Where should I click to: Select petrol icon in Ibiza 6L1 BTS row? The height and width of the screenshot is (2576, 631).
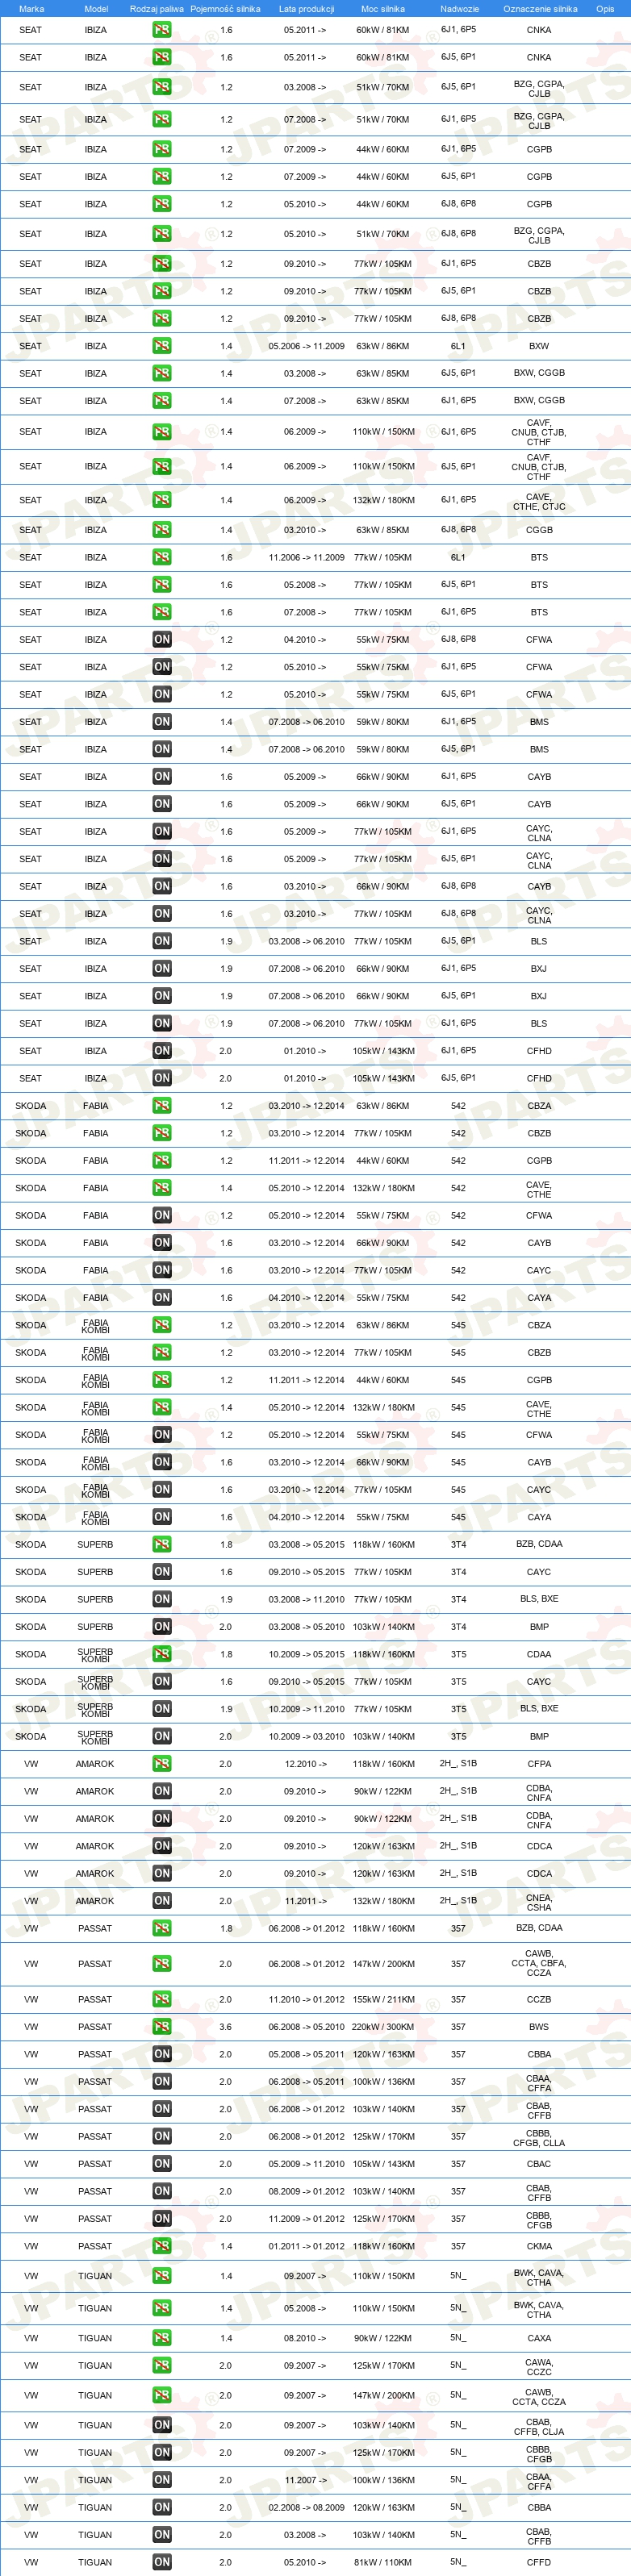pos(161,557)
